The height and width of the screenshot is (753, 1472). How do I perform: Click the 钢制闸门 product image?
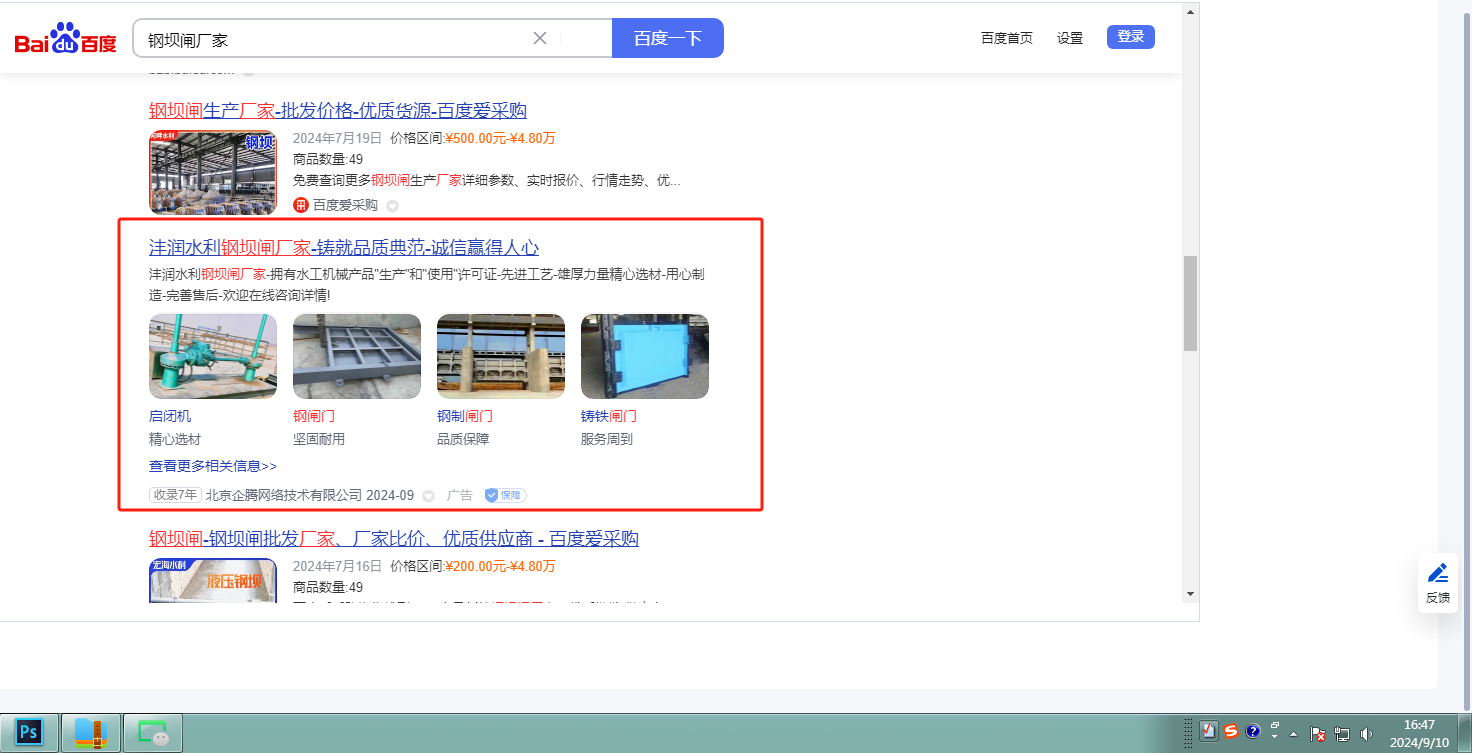click(x=501, y=356)
